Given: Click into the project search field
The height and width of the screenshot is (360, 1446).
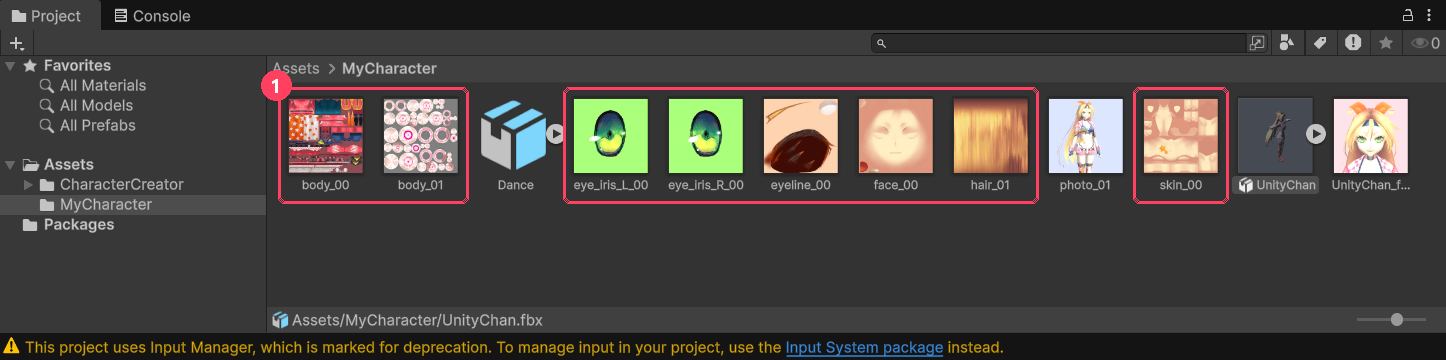Looking at the screenshot, I should (1058, 43).
